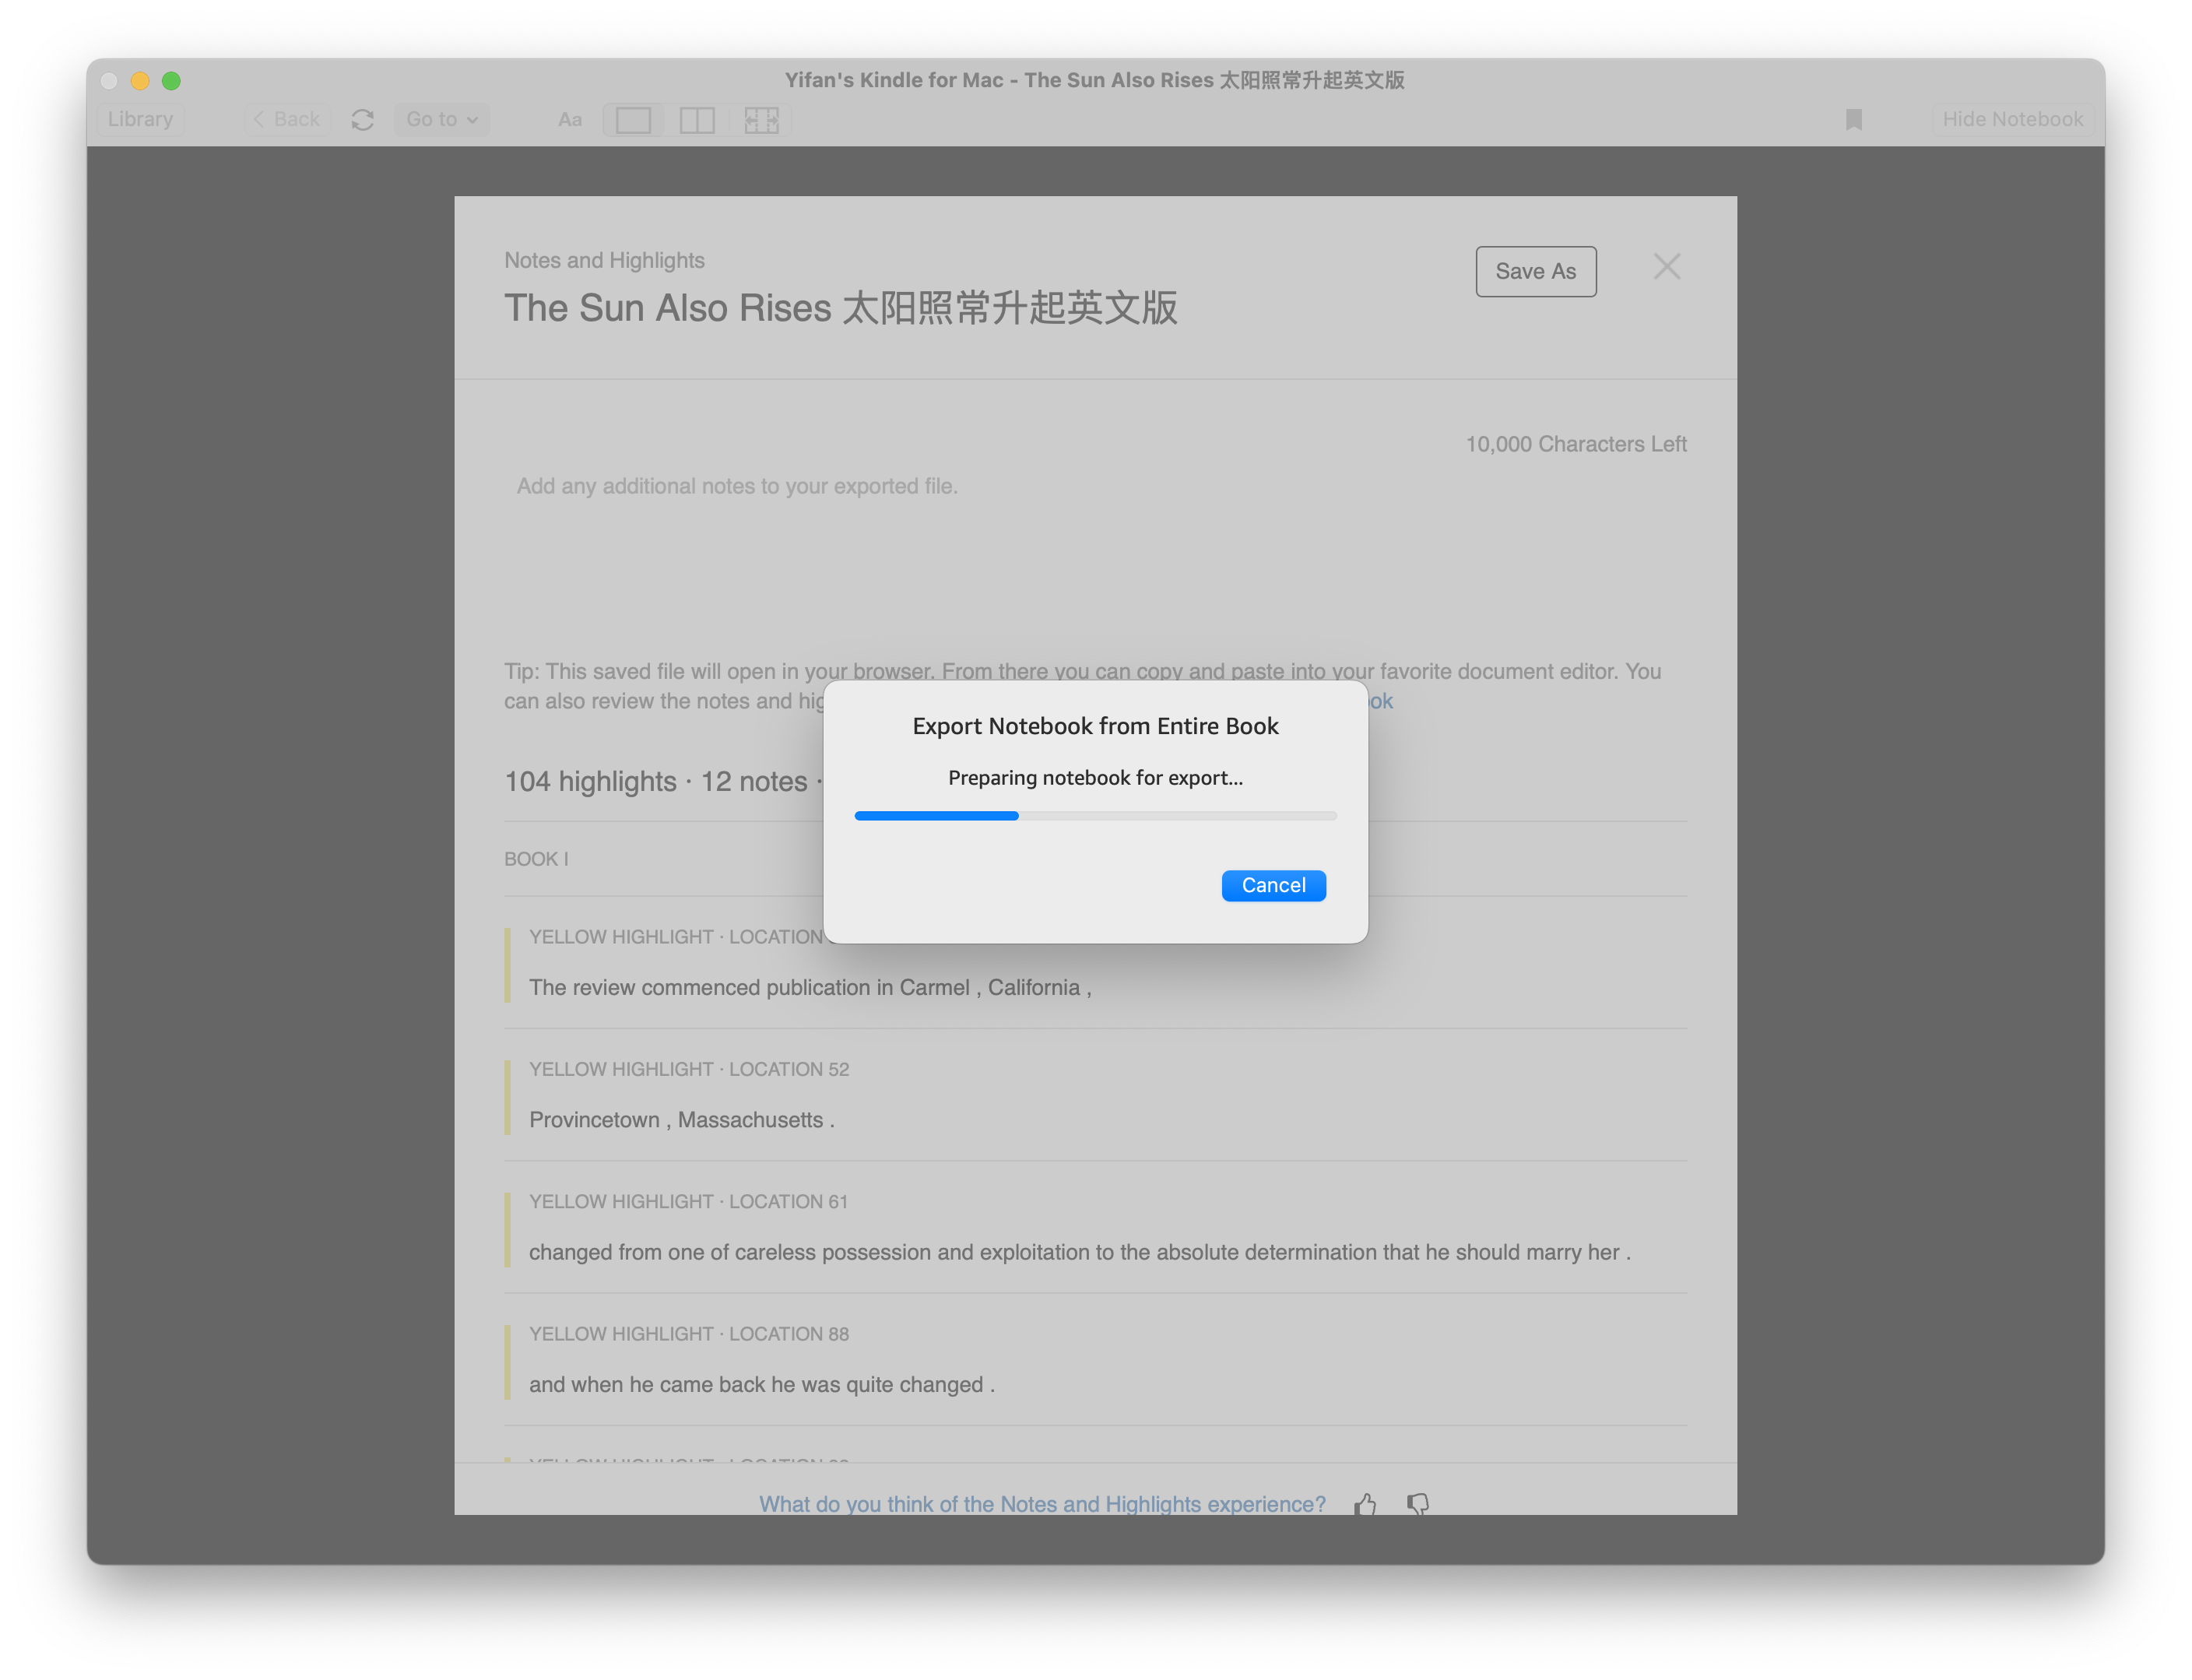Click the yellow minimize window button
This screenshot has height=1680, width=2192.
point(140,81)
